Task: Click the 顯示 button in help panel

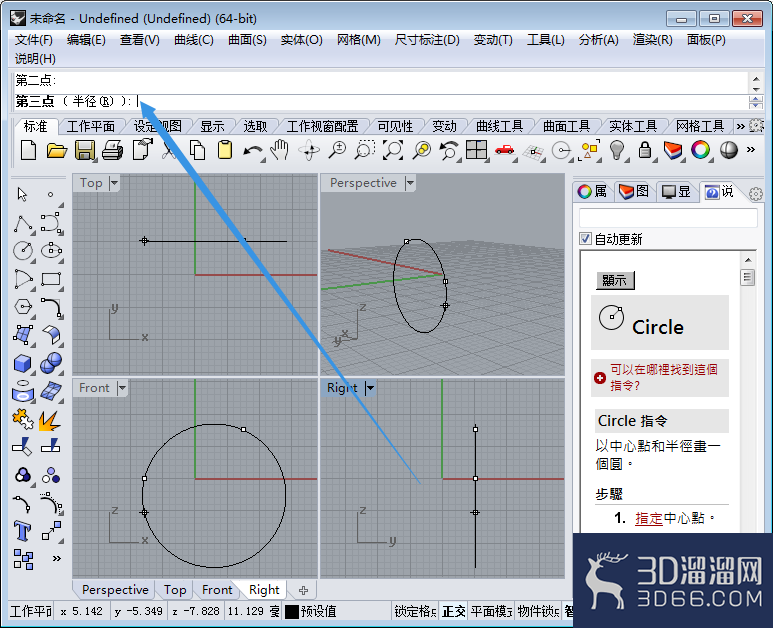Action: coord(615,280)
